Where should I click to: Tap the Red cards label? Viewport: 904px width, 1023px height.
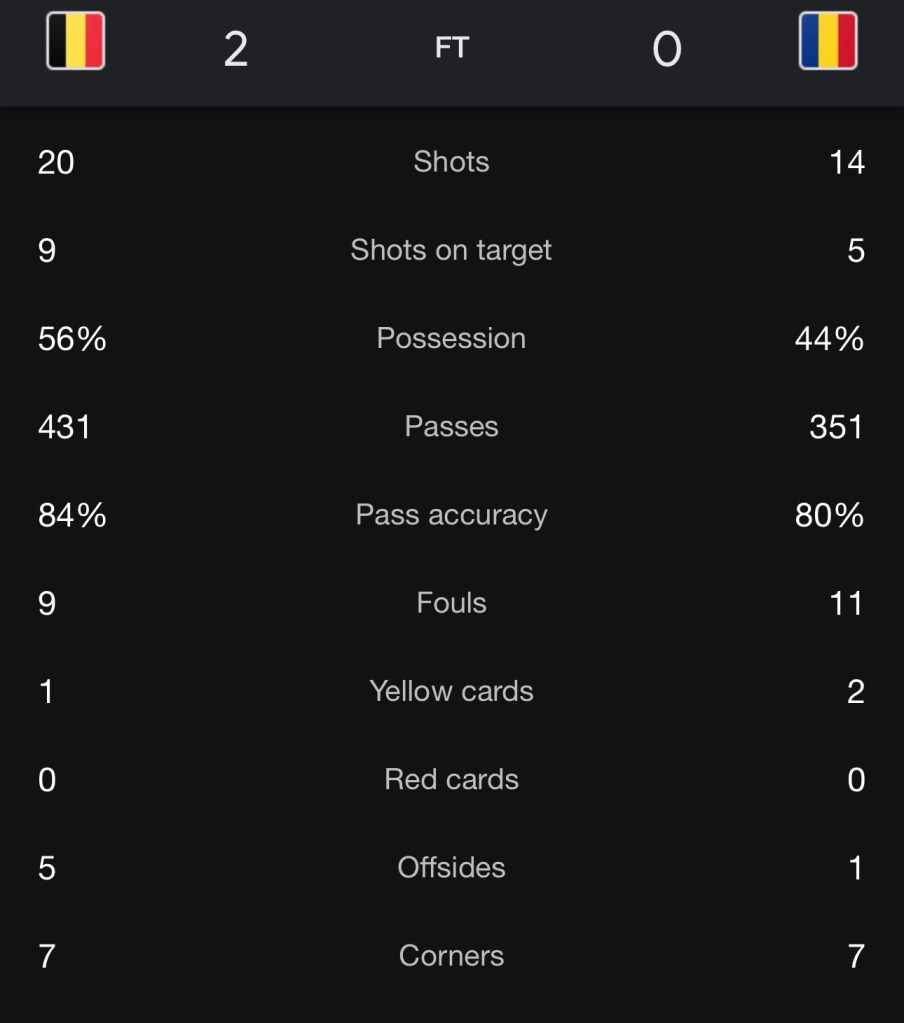451,779
